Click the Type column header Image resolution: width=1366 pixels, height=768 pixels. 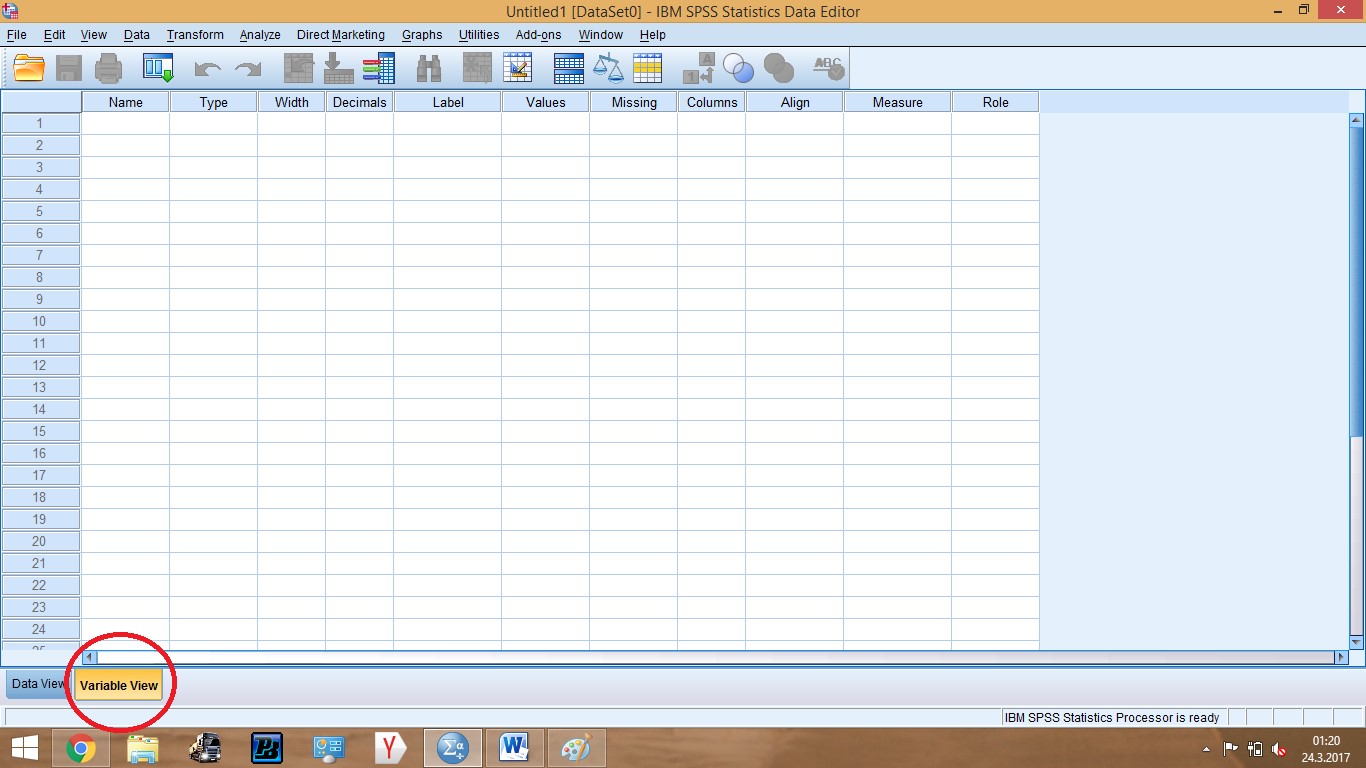(x=214, y=102)
